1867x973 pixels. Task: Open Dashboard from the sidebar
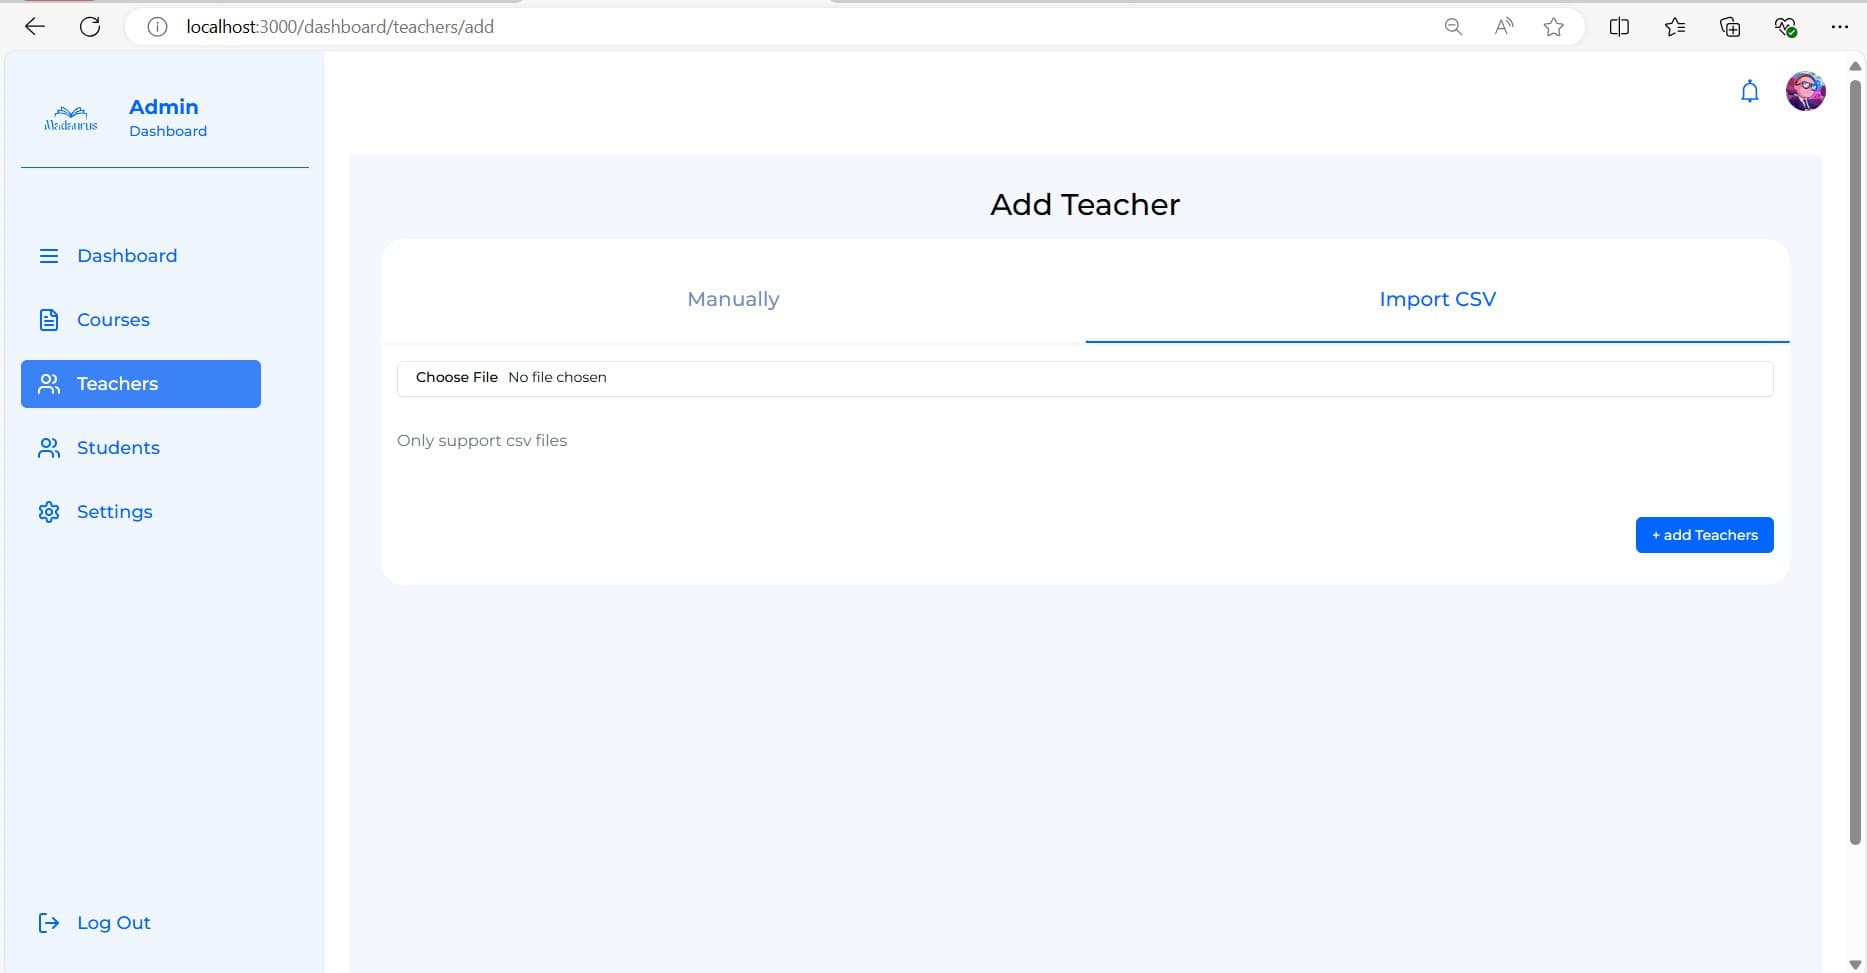point(126,256)
